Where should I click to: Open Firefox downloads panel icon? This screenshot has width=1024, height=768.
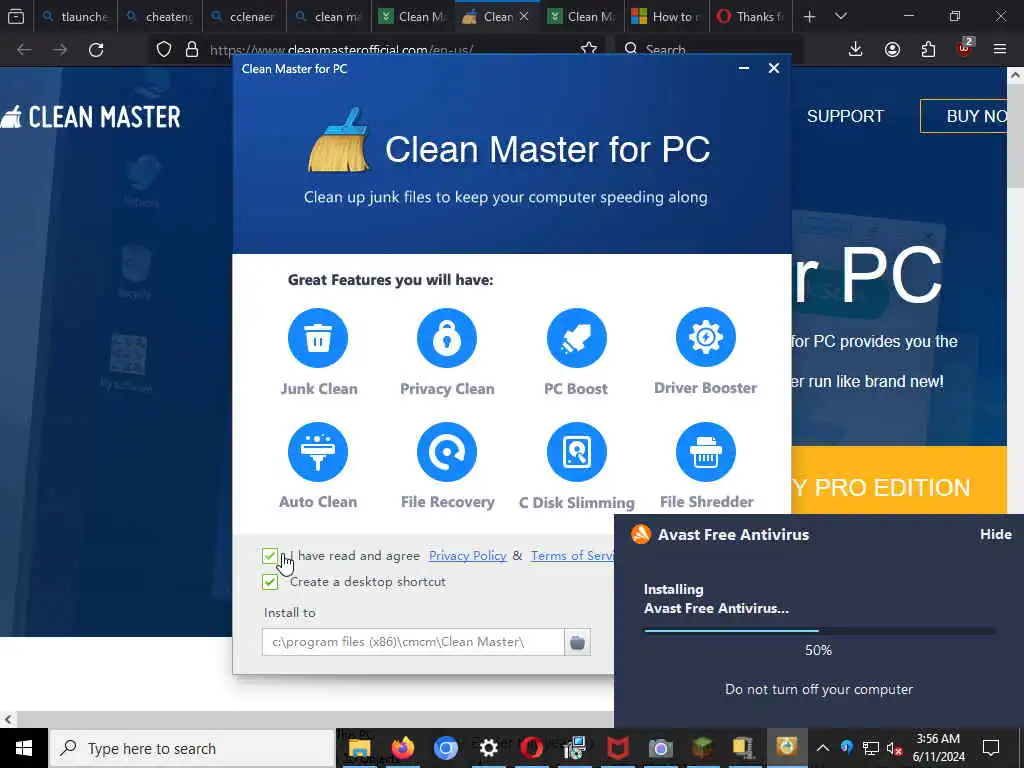[855, 49]
